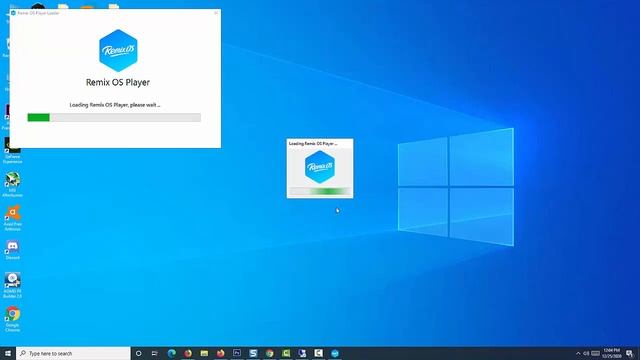Open the green Camtasia icon on taskbar
This screenshot has height=360, width=640.
coord(286,353)
